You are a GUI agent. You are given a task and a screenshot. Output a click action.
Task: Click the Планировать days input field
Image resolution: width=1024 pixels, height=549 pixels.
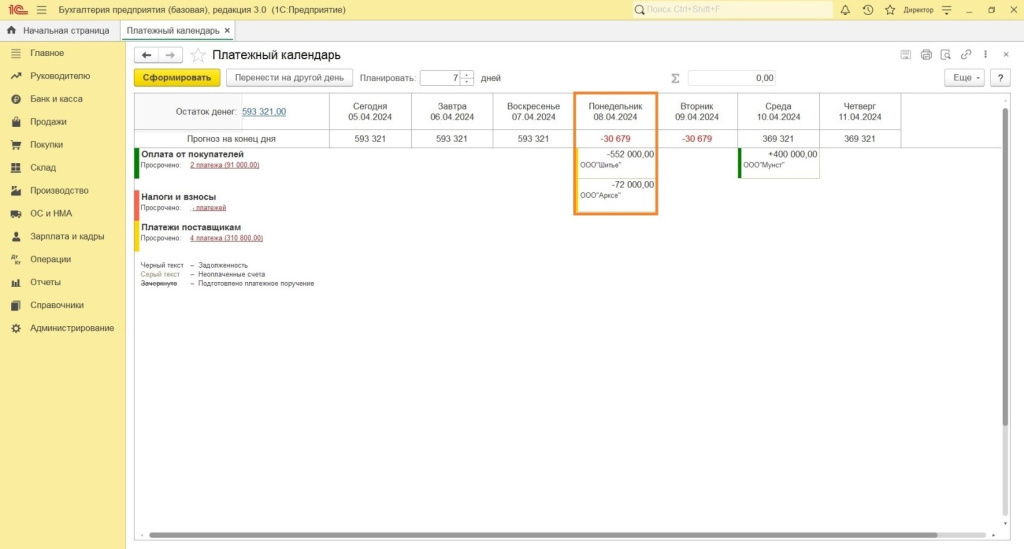440,78
